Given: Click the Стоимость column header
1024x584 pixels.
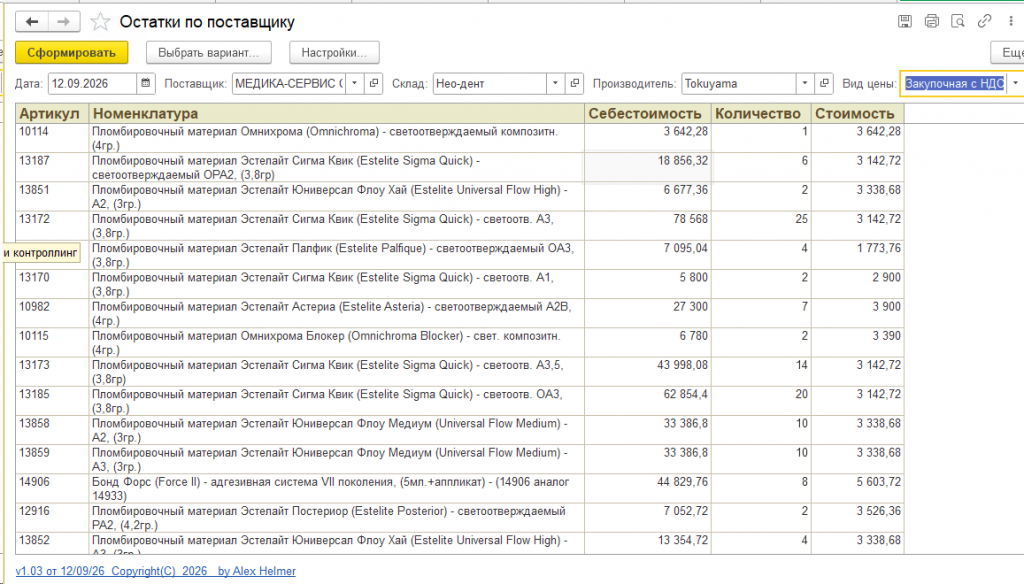Looking at the screenshot, I should point(857,114).
